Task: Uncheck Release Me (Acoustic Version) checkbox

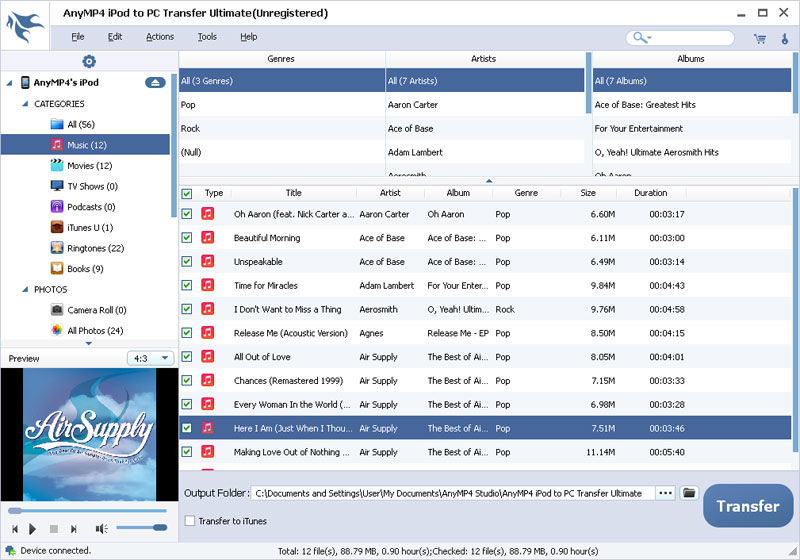Action: 187,333
